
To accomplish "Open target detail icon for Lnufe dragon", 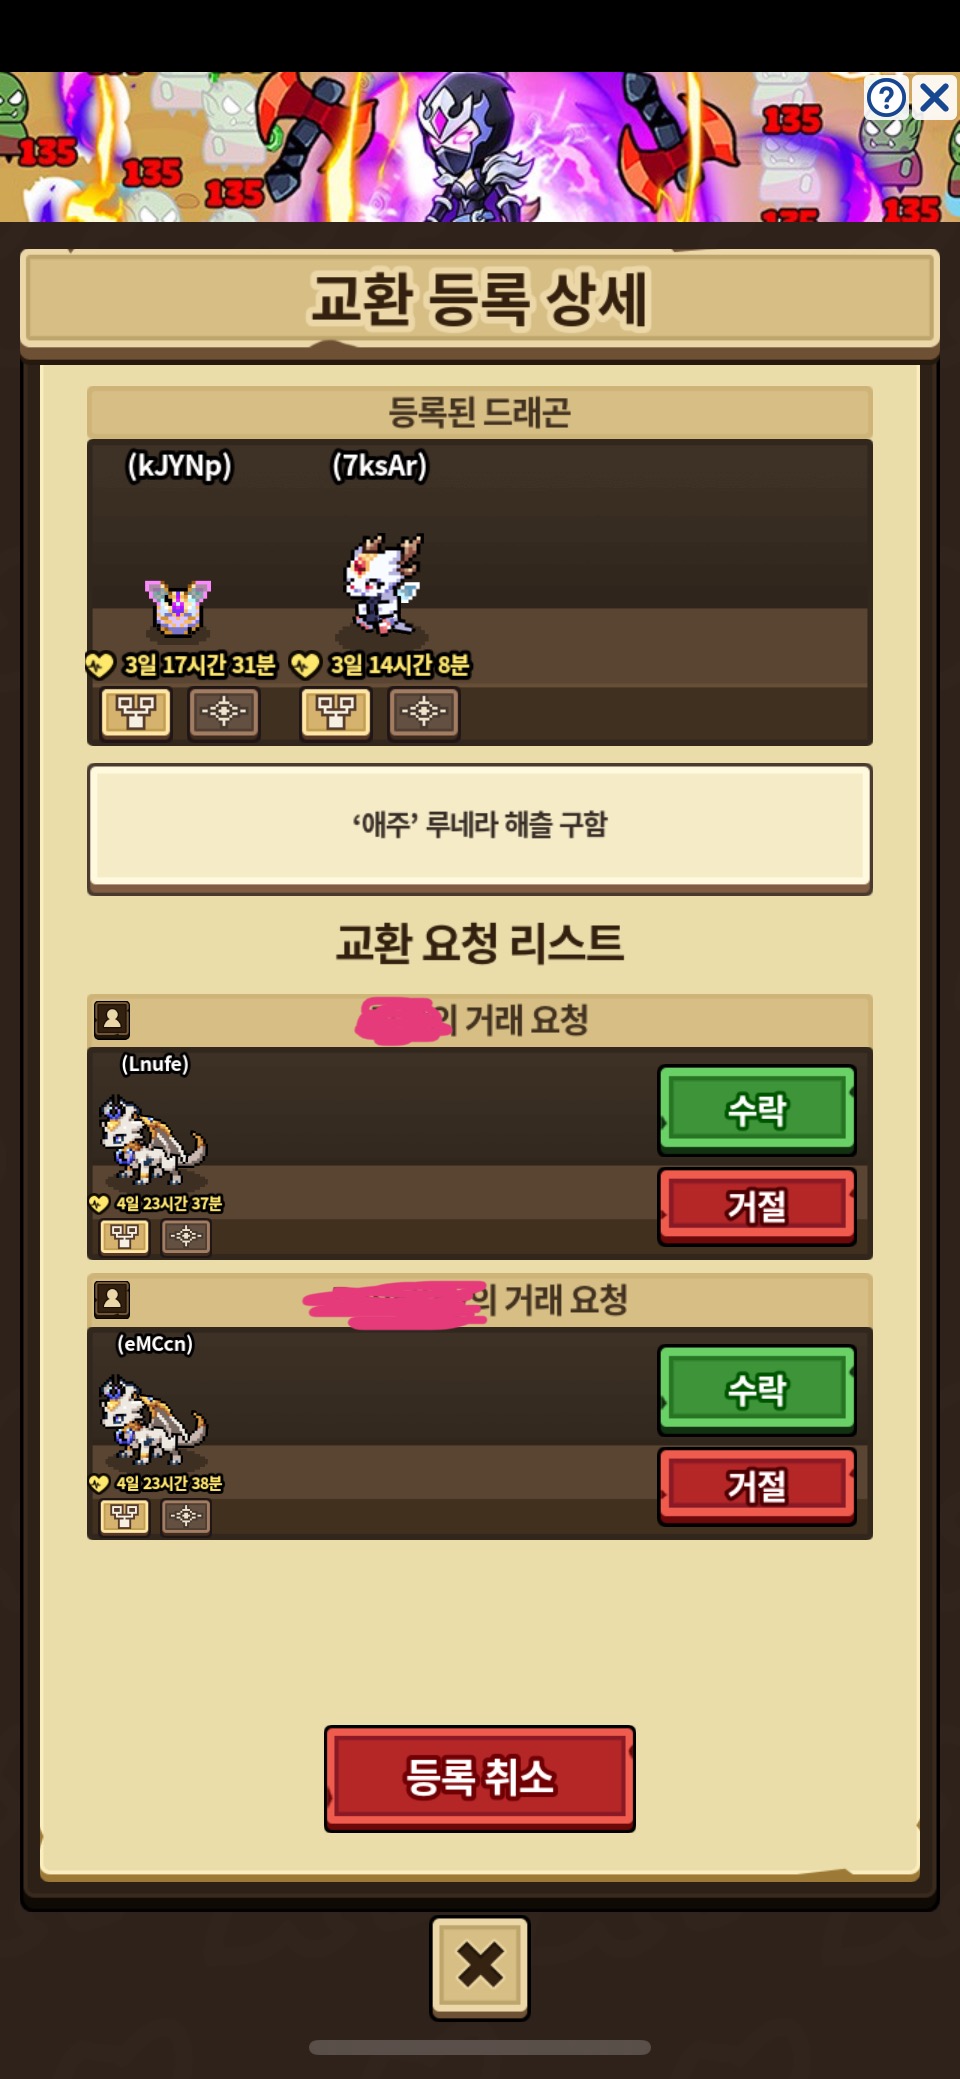I will 186,1236.
